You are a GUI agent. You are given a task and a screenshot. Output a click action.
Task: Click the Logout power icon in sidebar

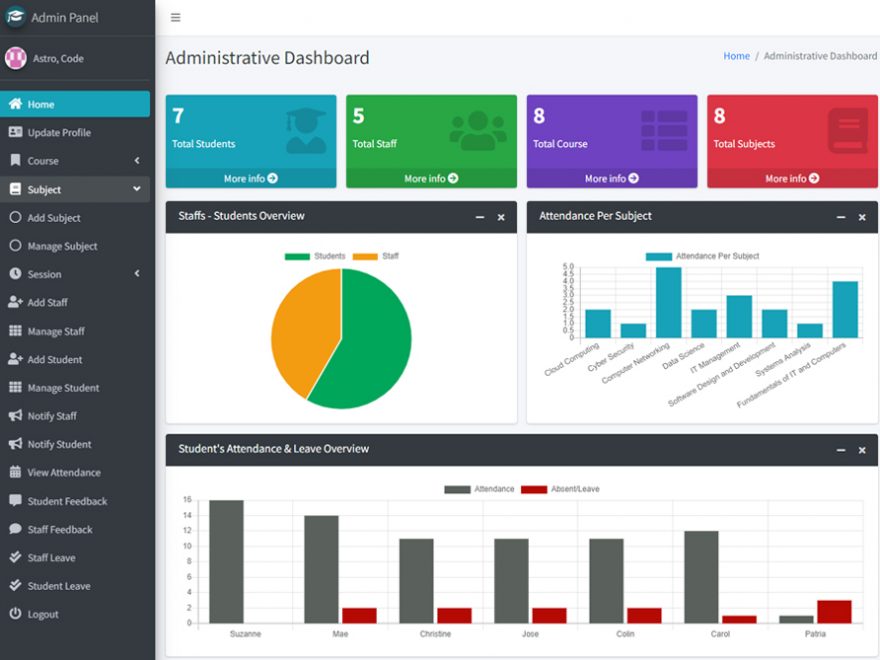click(x=15, y=614)
